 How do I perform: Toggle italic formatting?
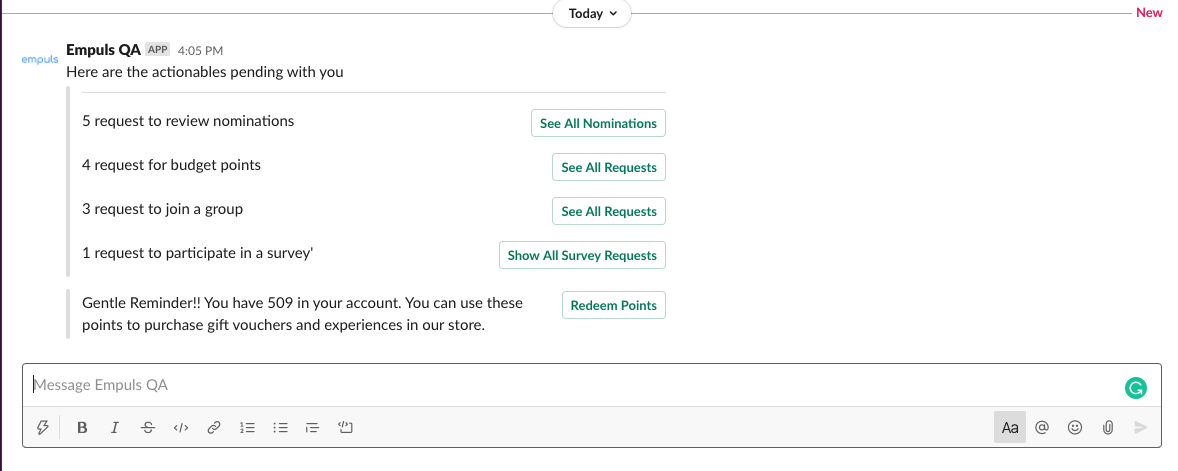pos(115,427)
